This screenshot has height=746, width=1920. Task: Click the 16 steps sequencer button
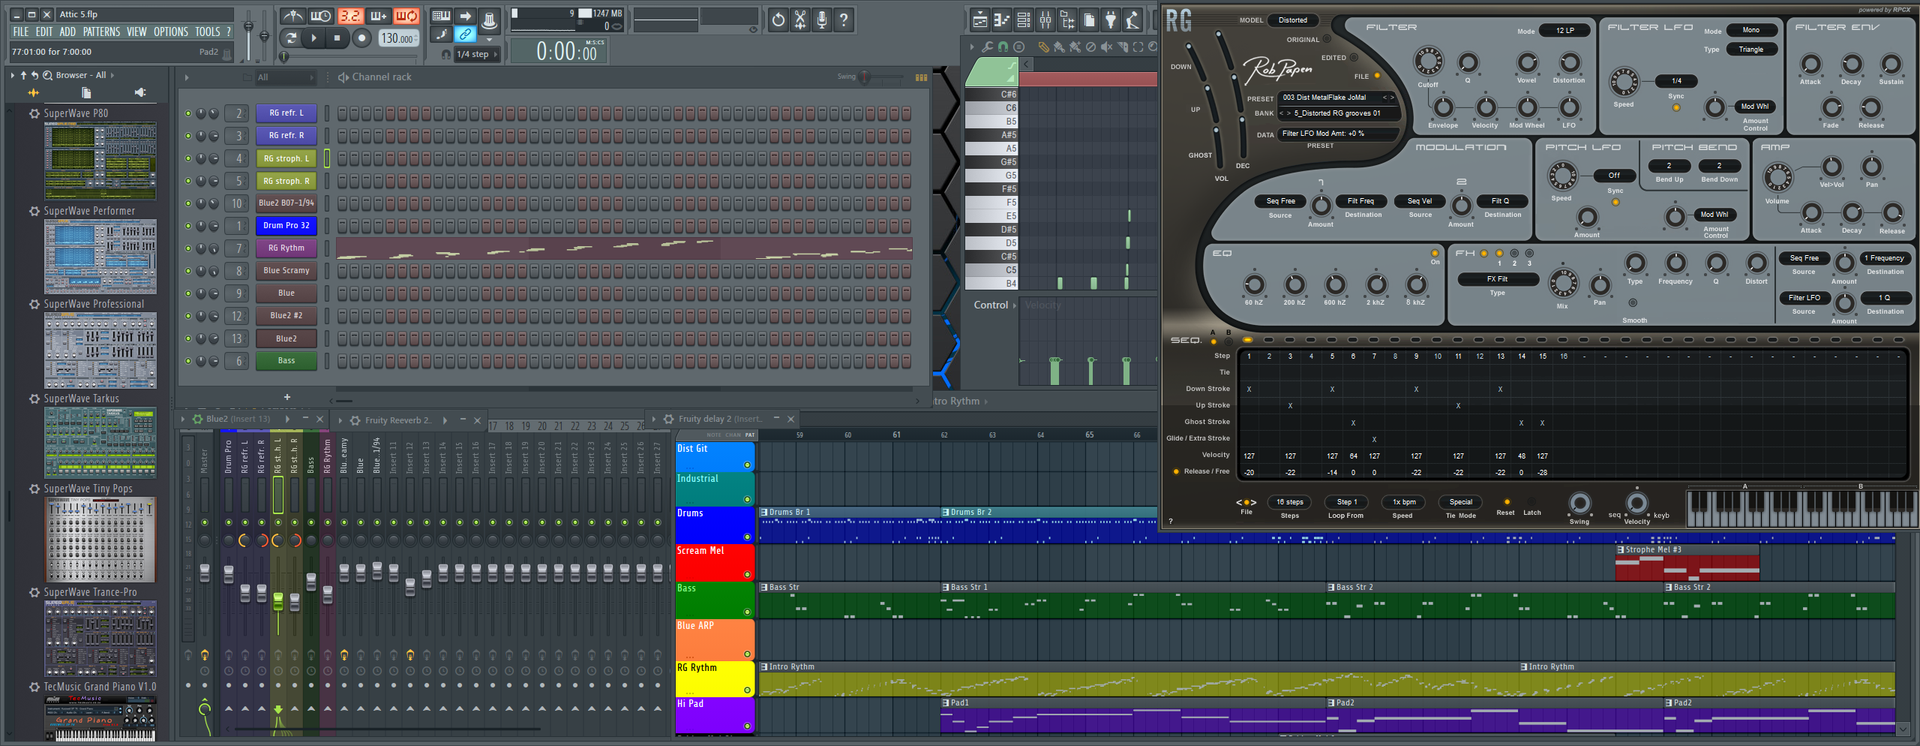(1289, 502)
